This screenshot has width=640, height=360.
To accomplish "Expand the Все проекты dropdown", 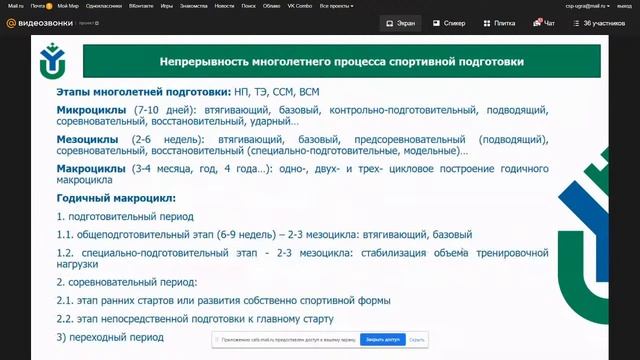I will pos(336,6).
